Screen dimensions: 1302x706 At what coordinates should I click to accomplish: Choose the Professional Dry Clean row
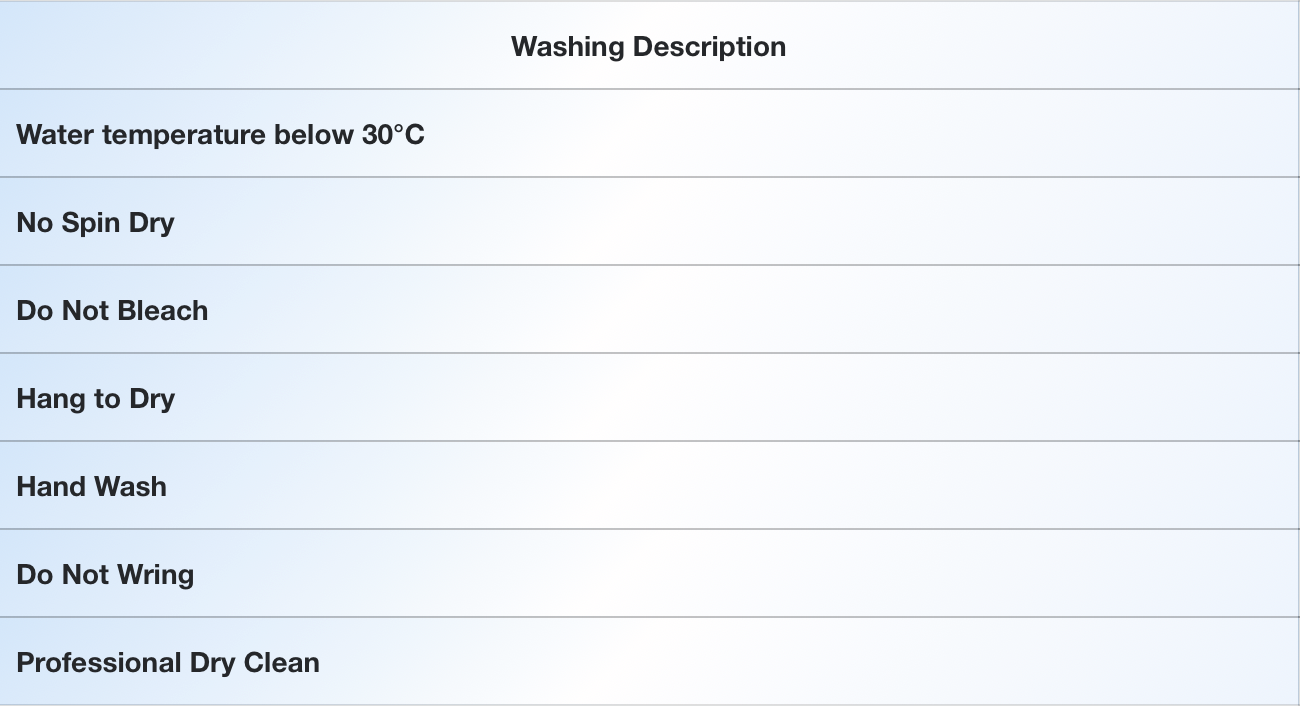click(650, 662)
